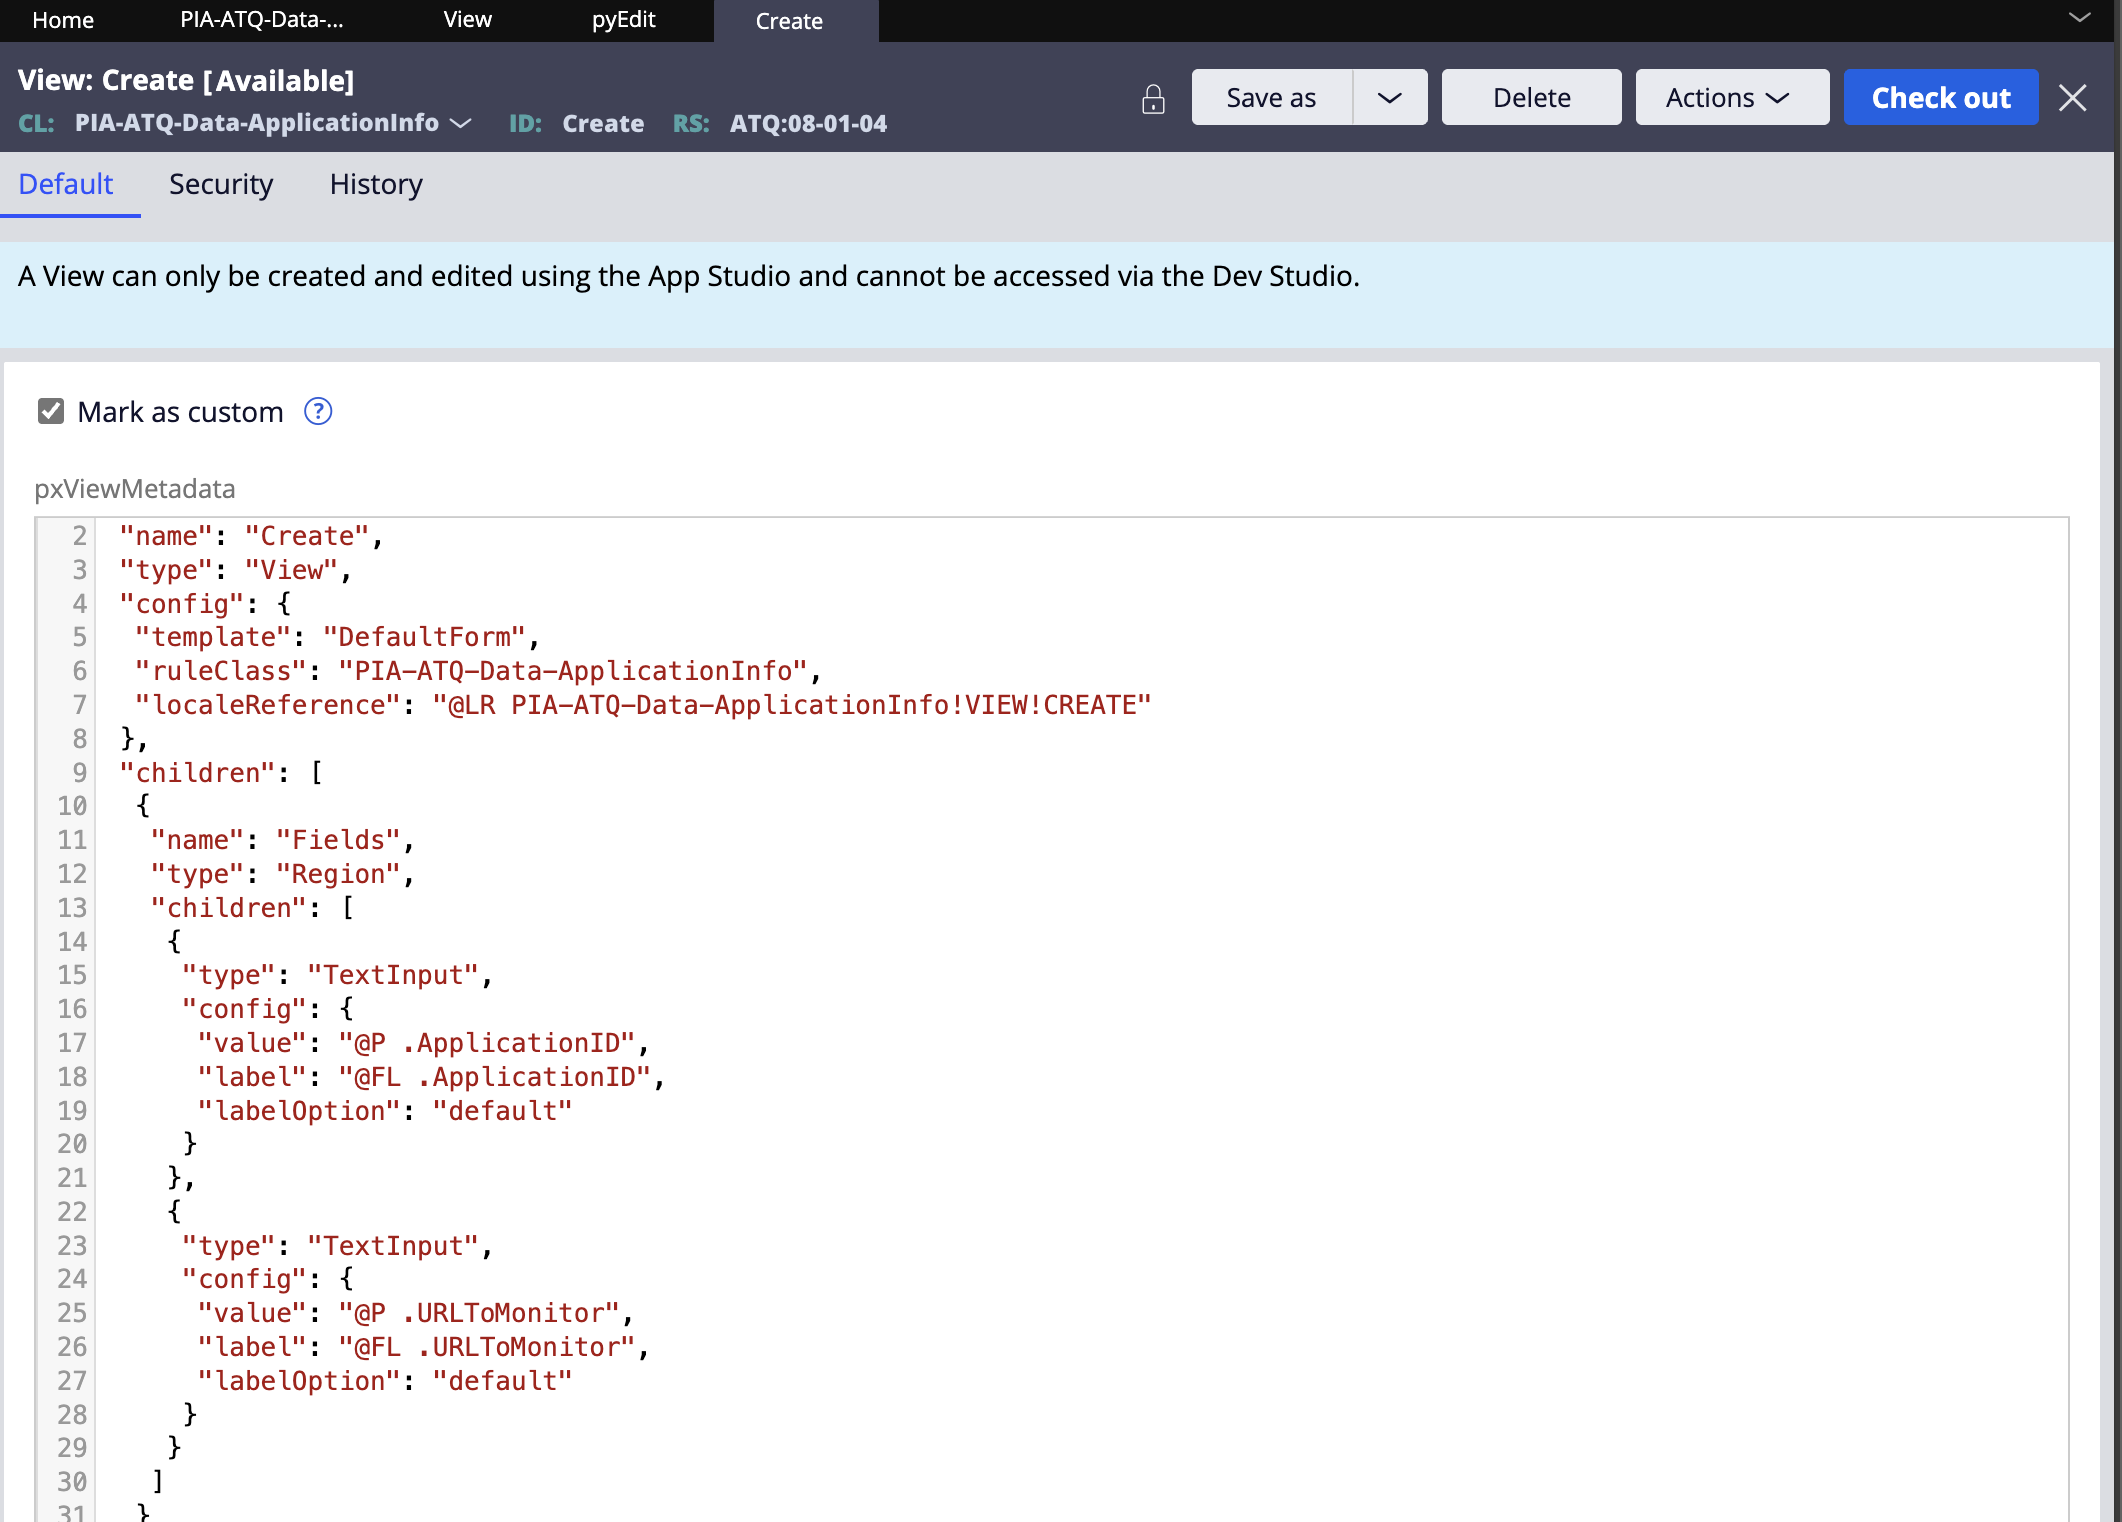2122x1522 pixels.
Task: Open the Security tab
Action: point(221,185)
